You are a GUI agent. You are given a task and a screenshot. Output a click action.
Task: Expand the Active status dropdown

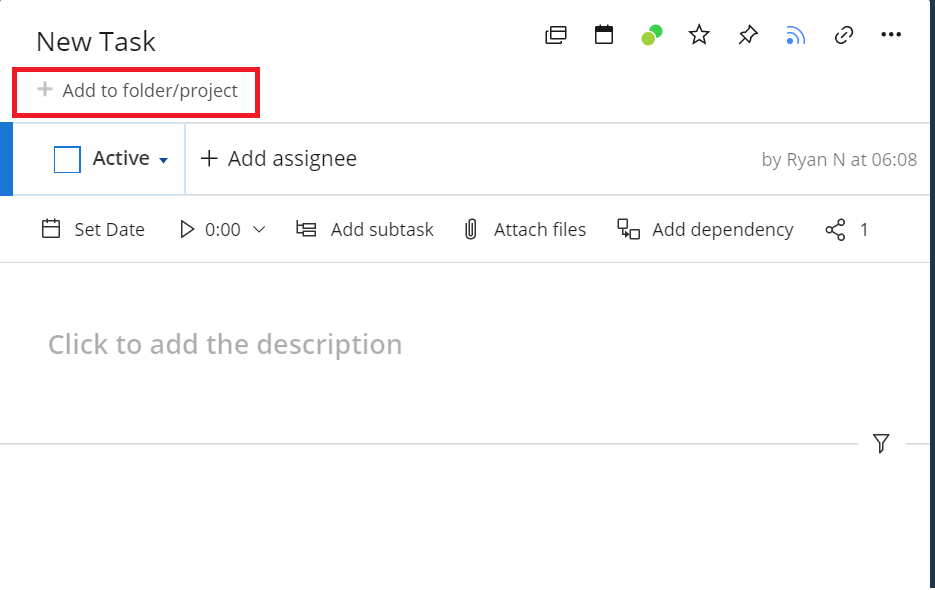[163, 160]
